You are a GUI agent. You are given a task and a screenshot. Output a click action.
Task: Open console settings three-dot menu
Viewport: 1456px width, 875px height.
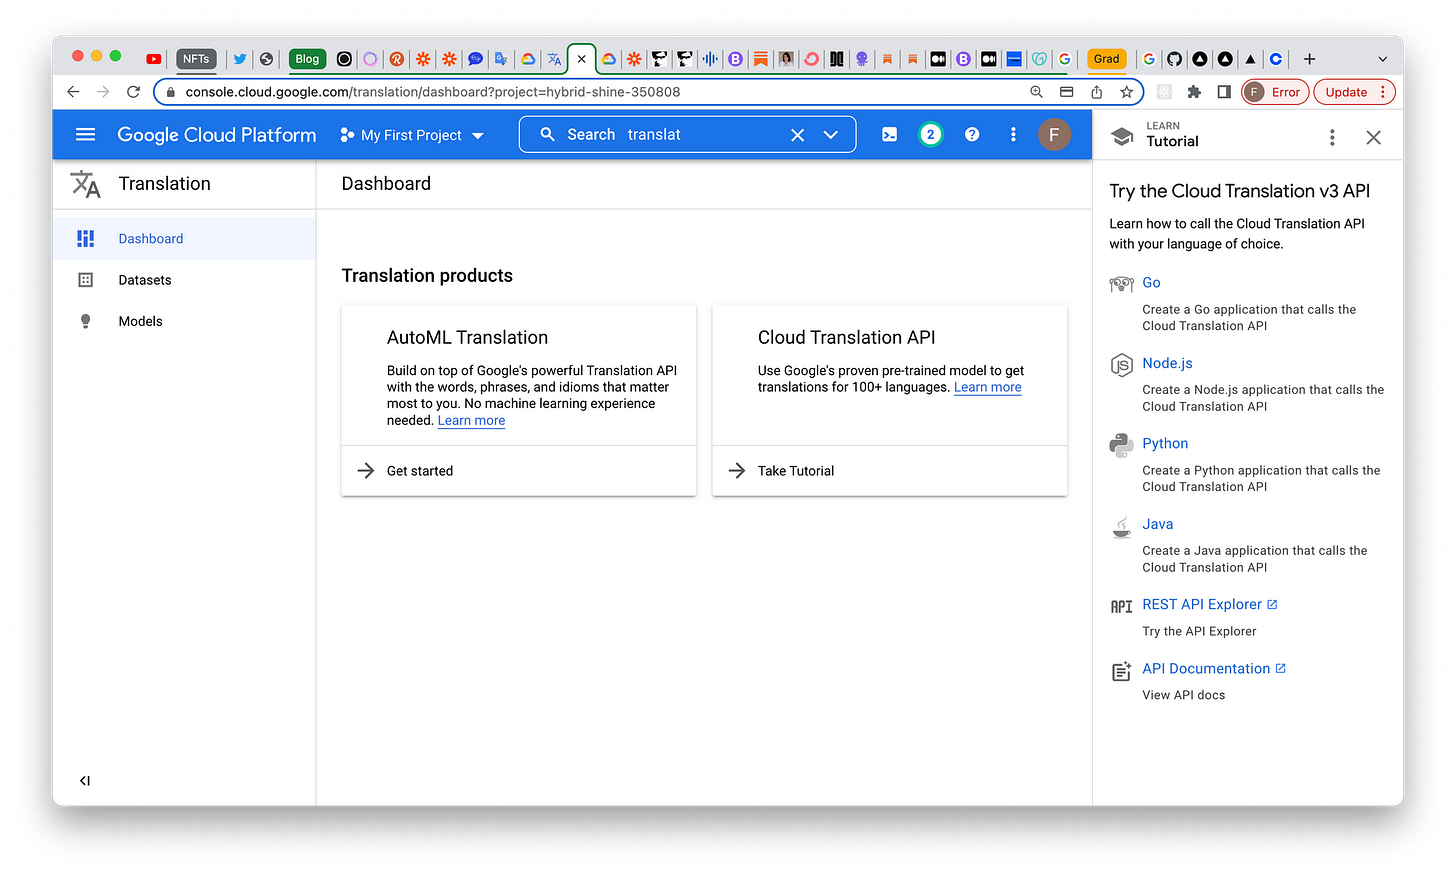(x=1013, y=134)
